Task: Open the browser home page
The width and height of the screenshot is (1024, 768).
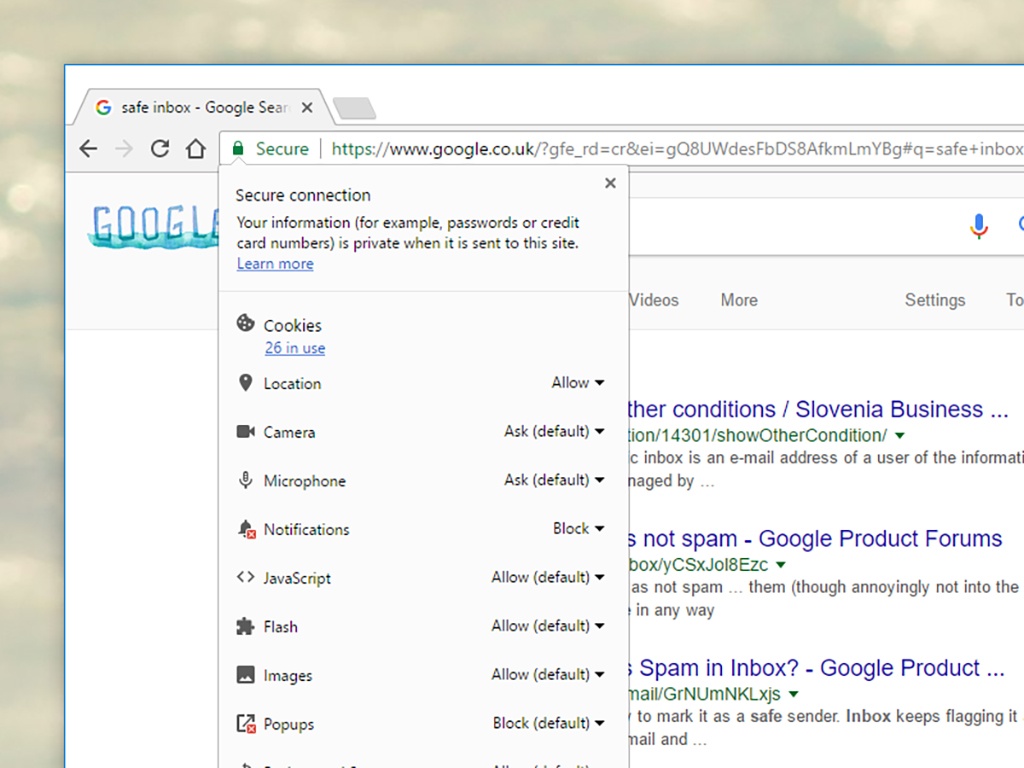Action: (x=196, y=148)
